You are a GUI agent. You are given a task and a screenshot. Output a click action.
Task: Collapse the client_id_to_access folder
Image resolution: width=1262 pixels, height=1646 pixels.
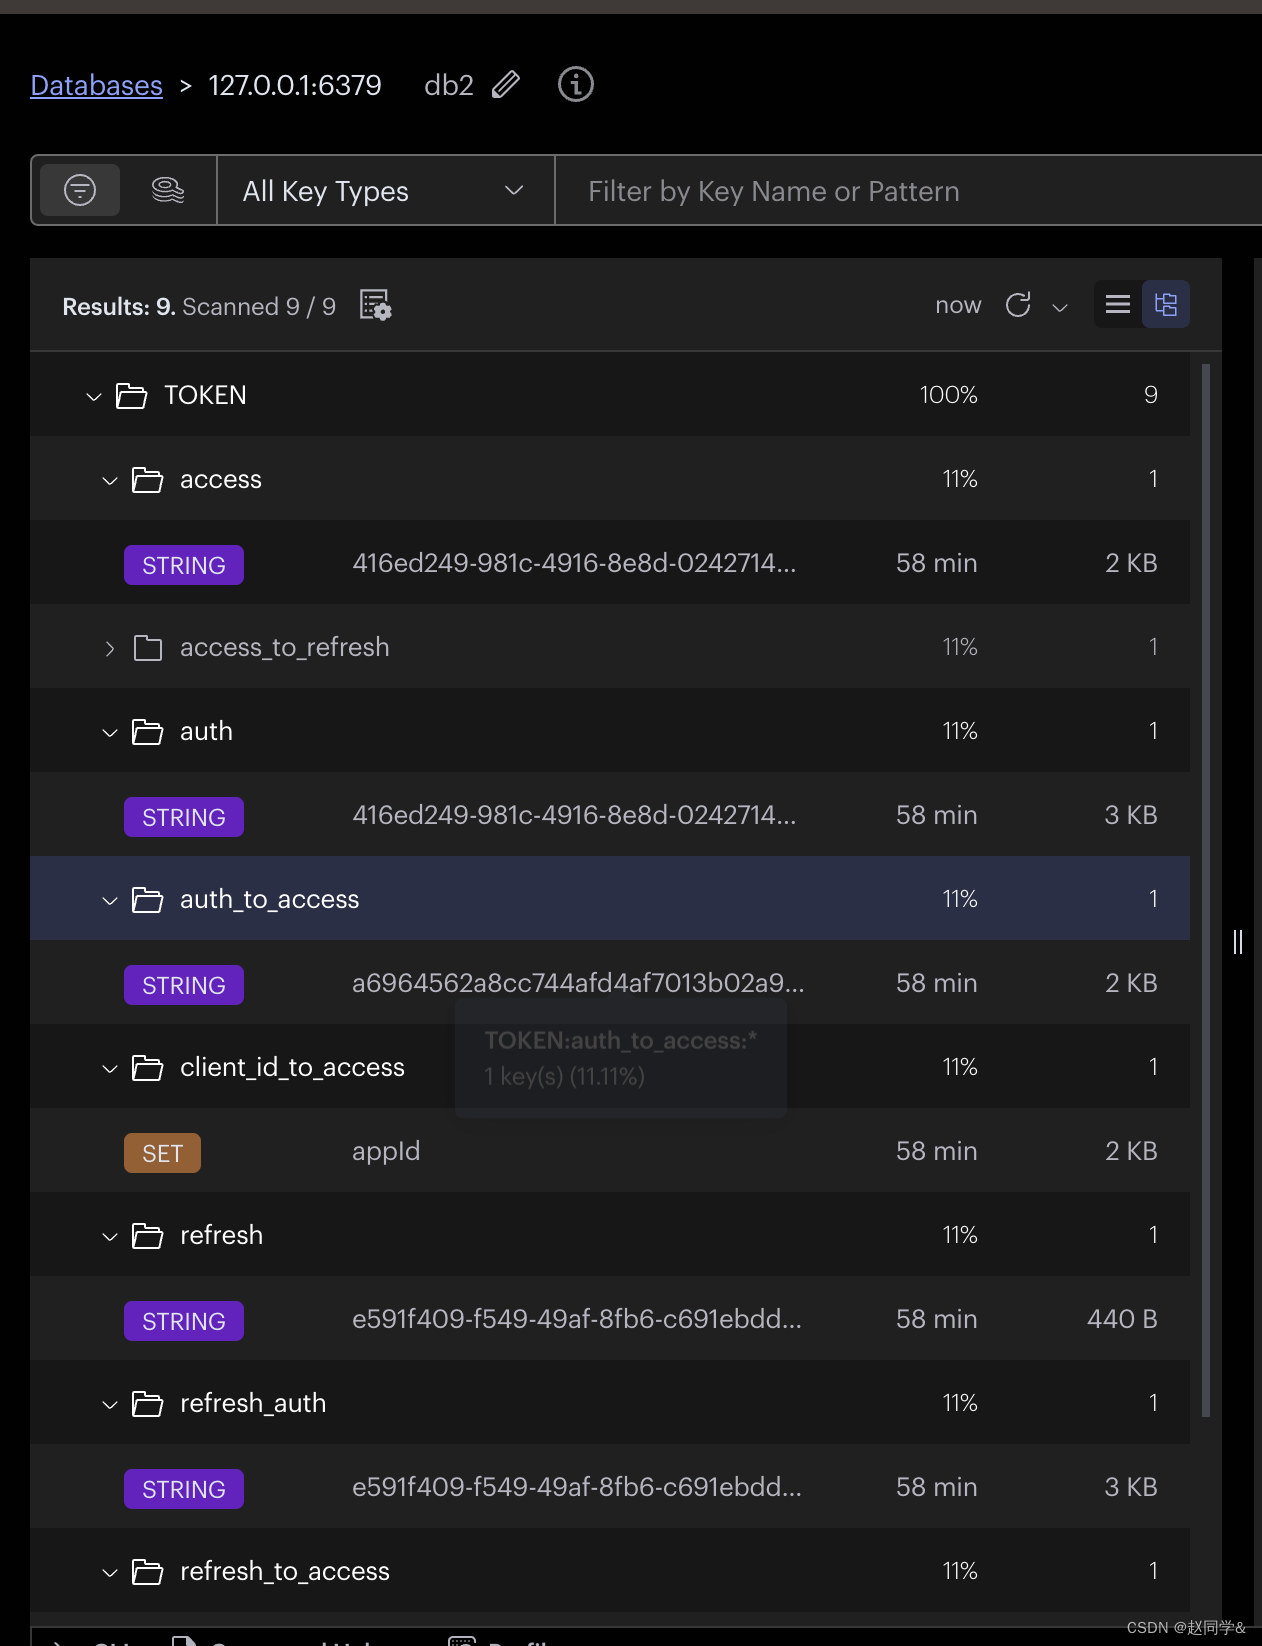[x=110, y=1068]
